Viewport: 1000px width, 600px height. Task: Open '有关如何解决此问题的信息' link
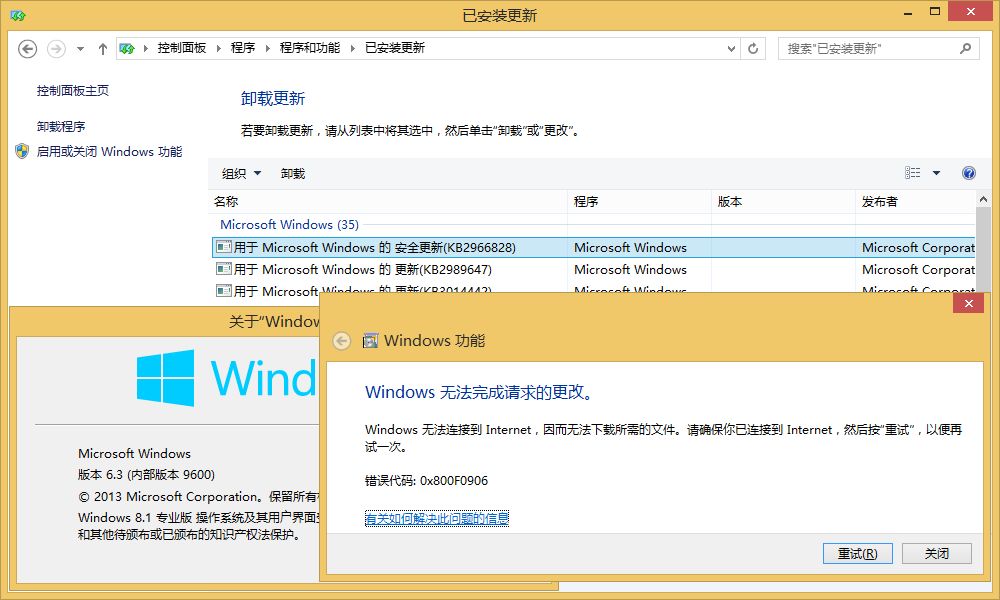coord(437,518)
